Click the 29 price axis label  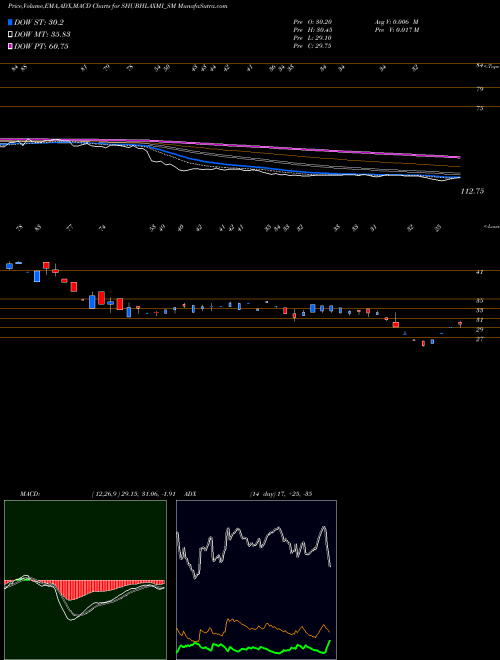point(479,330)
